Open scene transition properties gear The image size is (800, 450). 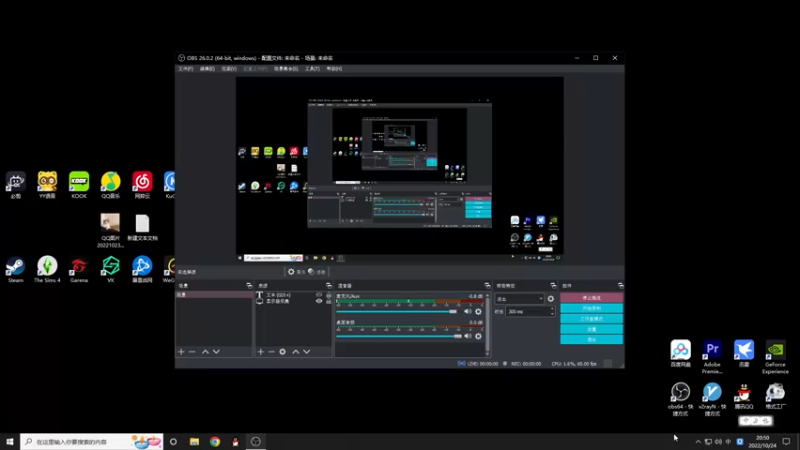point(551,298)
